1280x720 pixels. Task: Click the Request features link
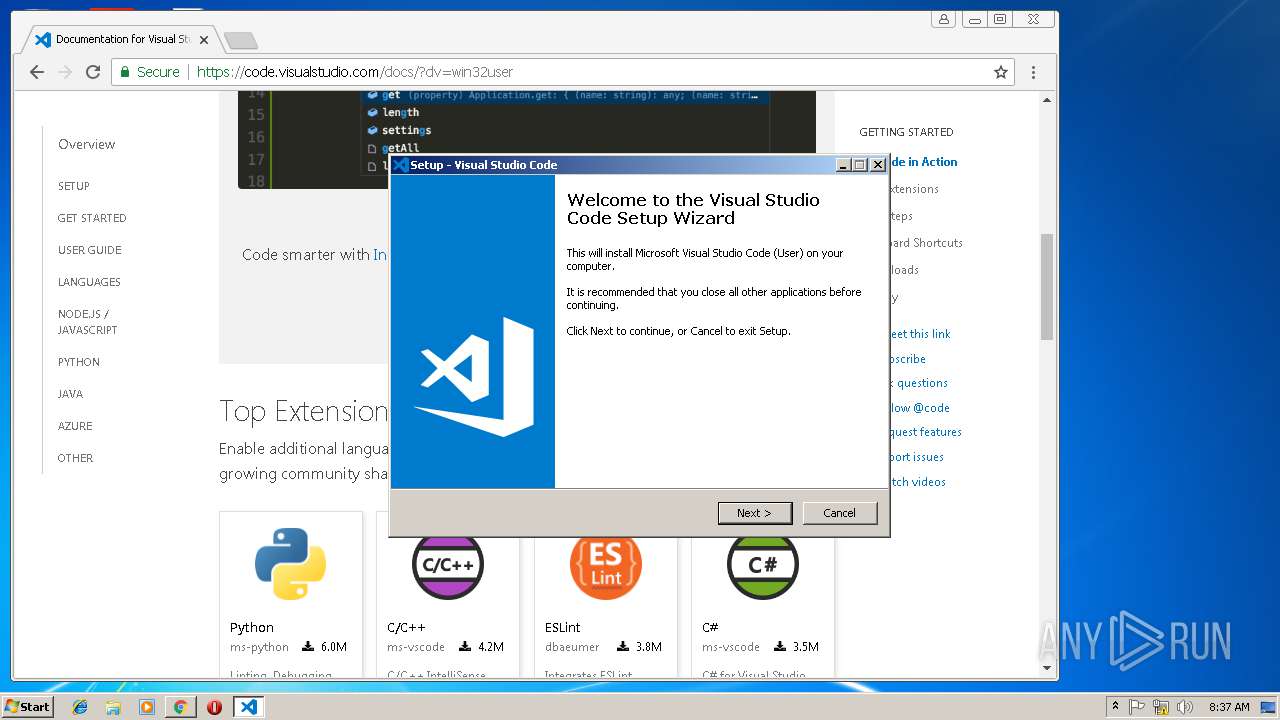tap(926, 432)
